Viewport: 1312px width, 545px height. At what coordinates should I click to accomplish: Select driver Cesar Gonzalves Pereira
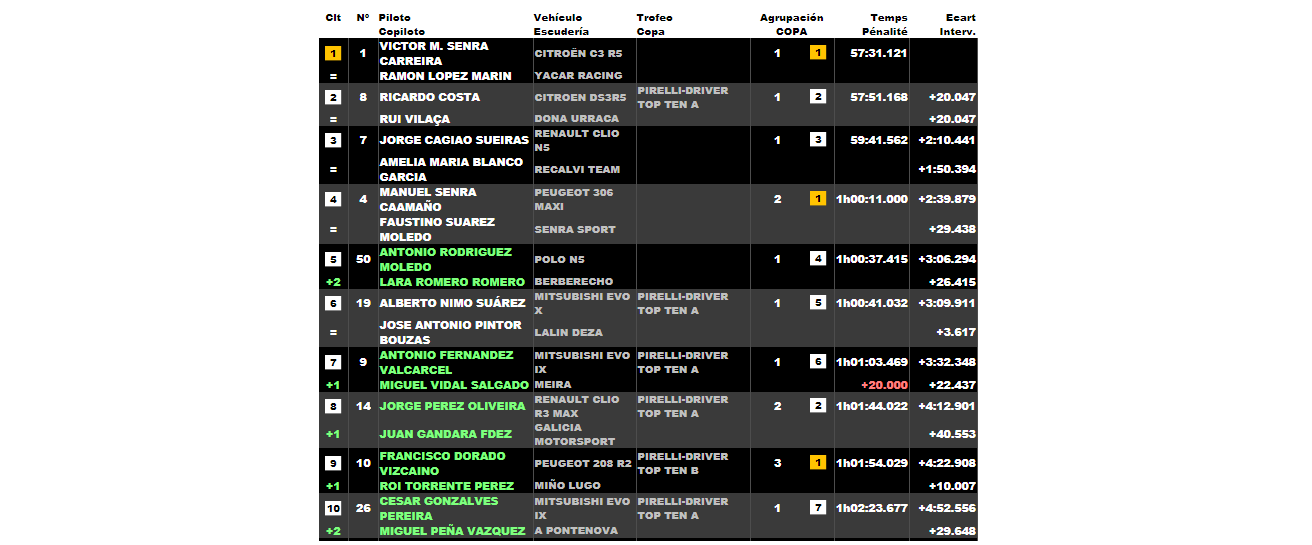pos(439,508)
